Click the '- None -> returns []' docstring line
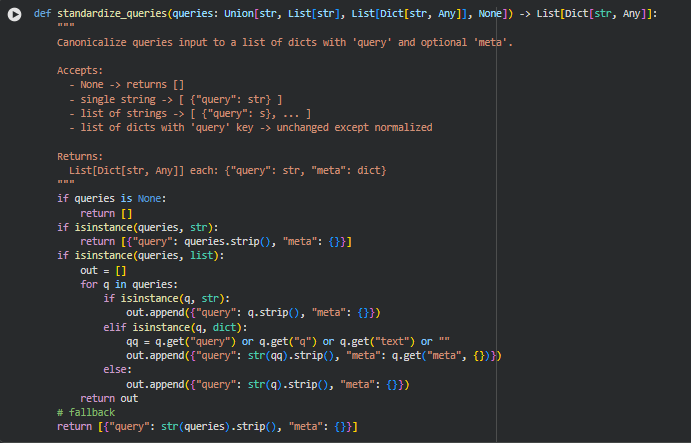This screenshot has height=443, width=691. (x=129, y=86)
